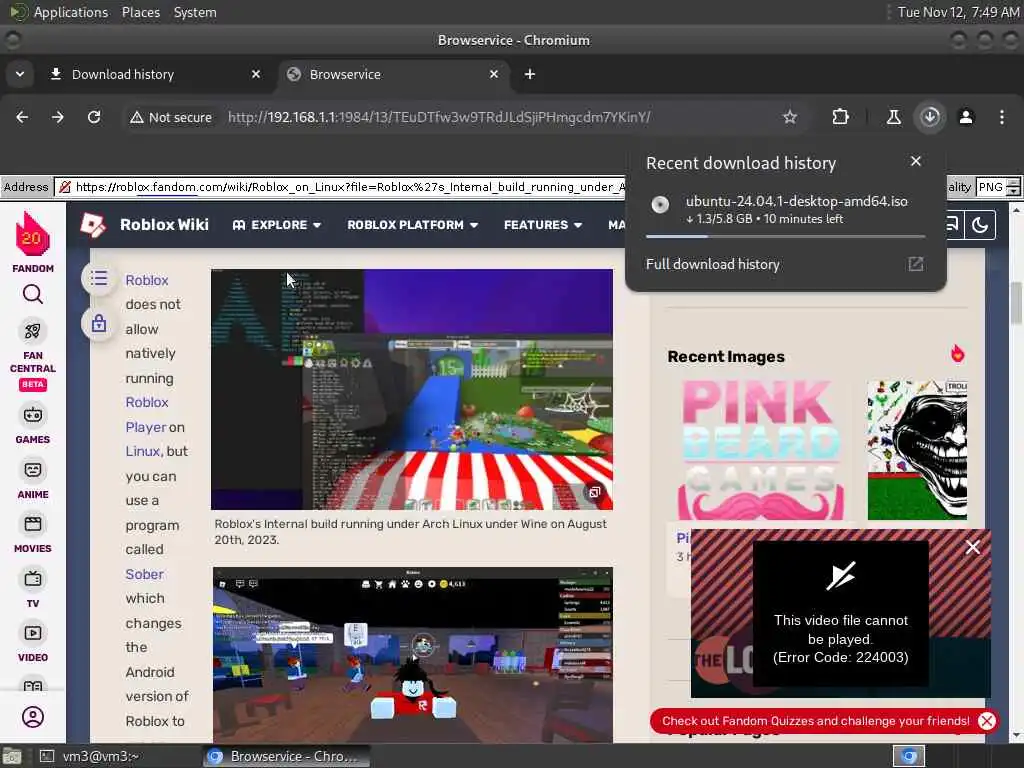Open Video in the Fandom sidebar
This screenshot has width=1024, height=768.
pyautogui.click(x=33, y=643)
